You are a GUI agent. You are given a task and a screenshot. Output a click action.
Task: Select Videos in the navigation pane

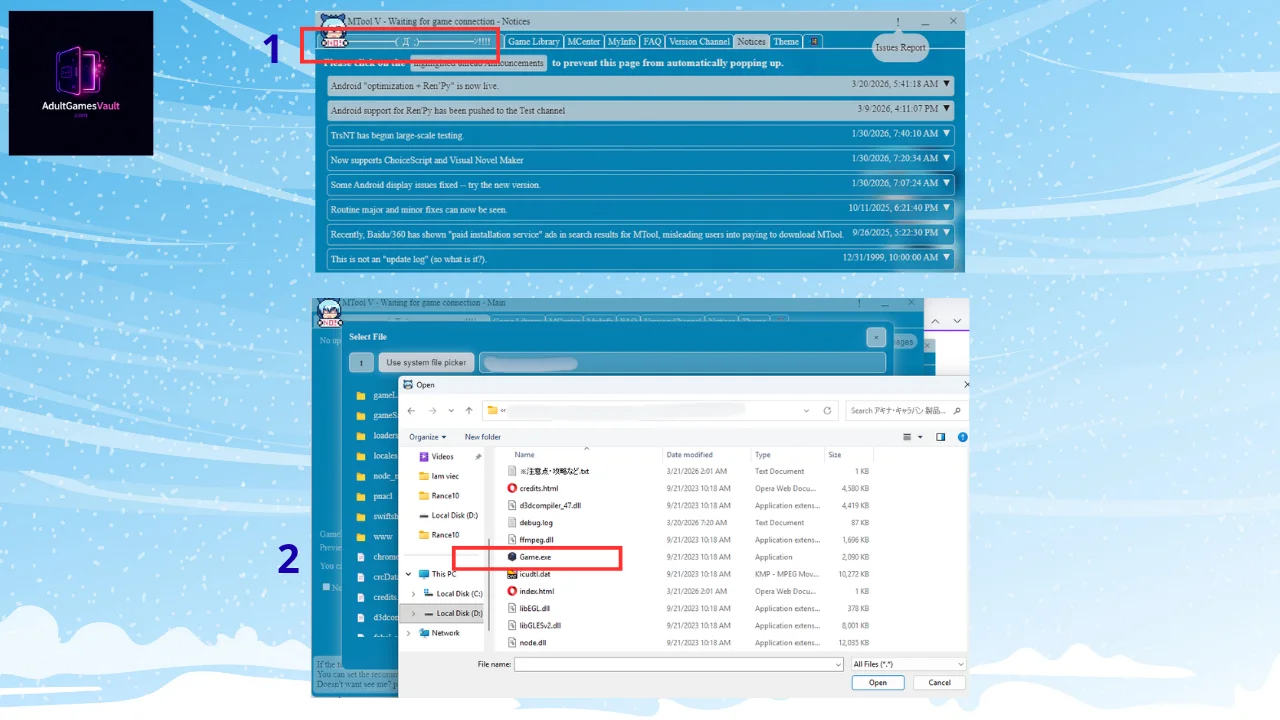pos(442,457)
